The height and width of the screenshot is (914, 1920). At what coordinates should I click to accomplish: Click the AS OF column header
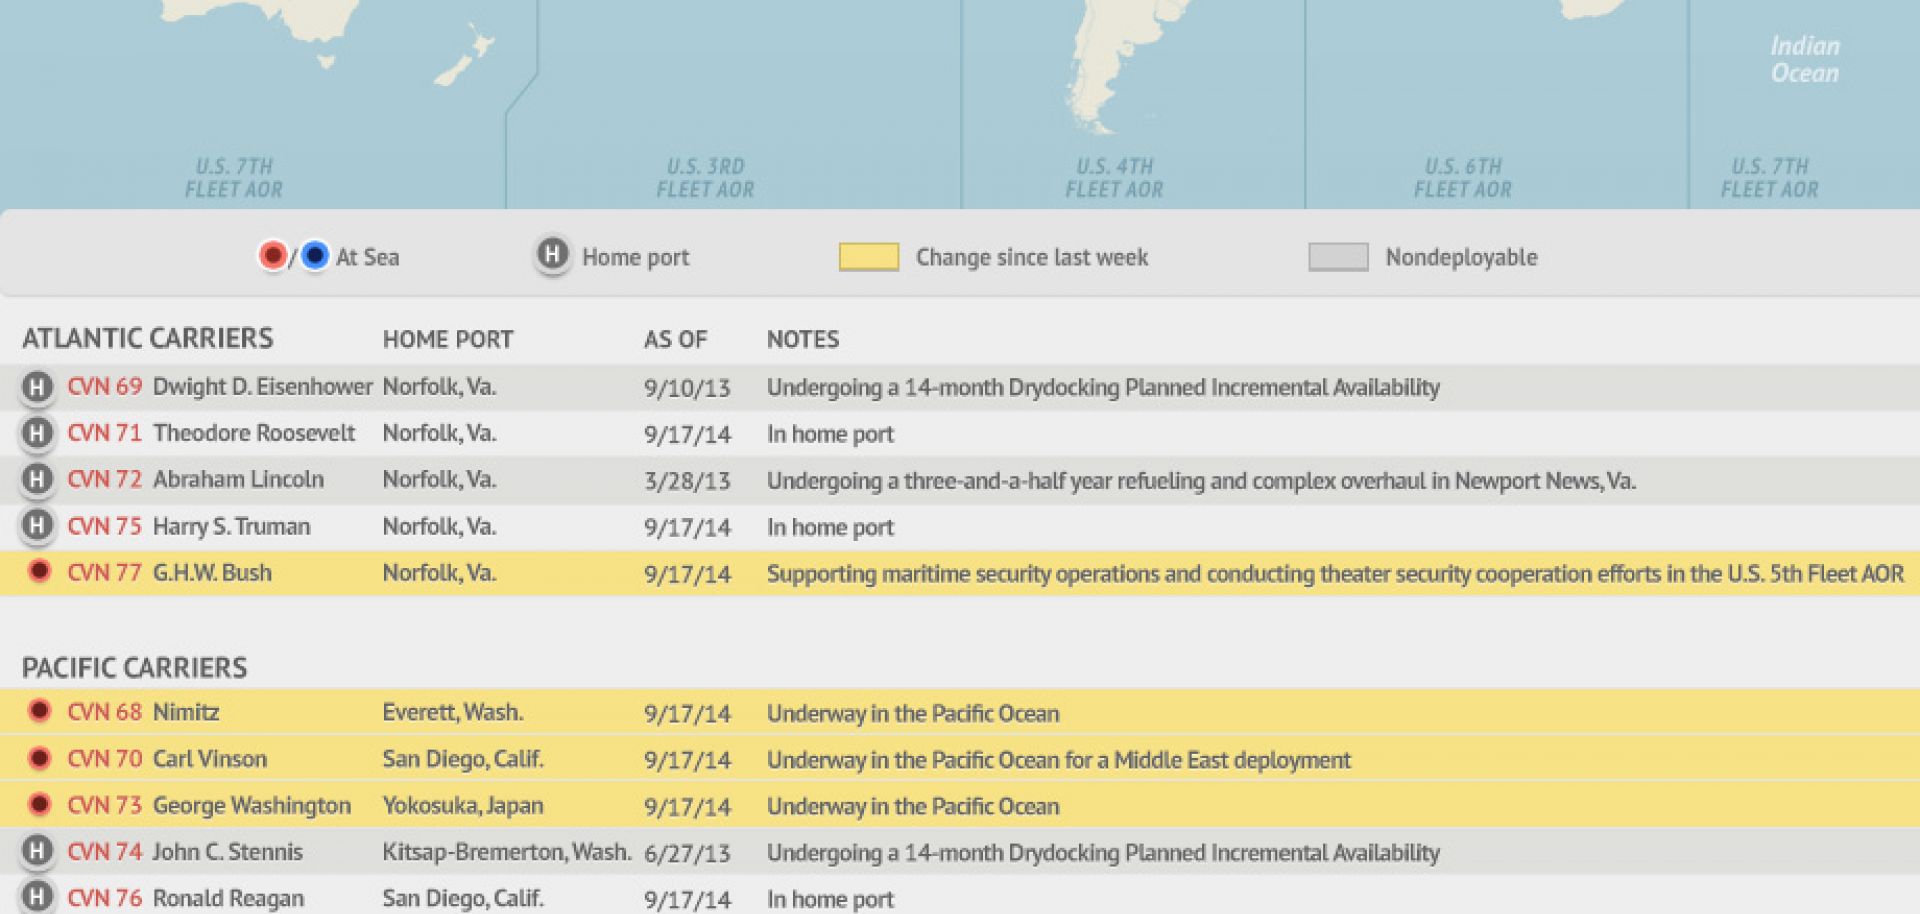(675, 340)
